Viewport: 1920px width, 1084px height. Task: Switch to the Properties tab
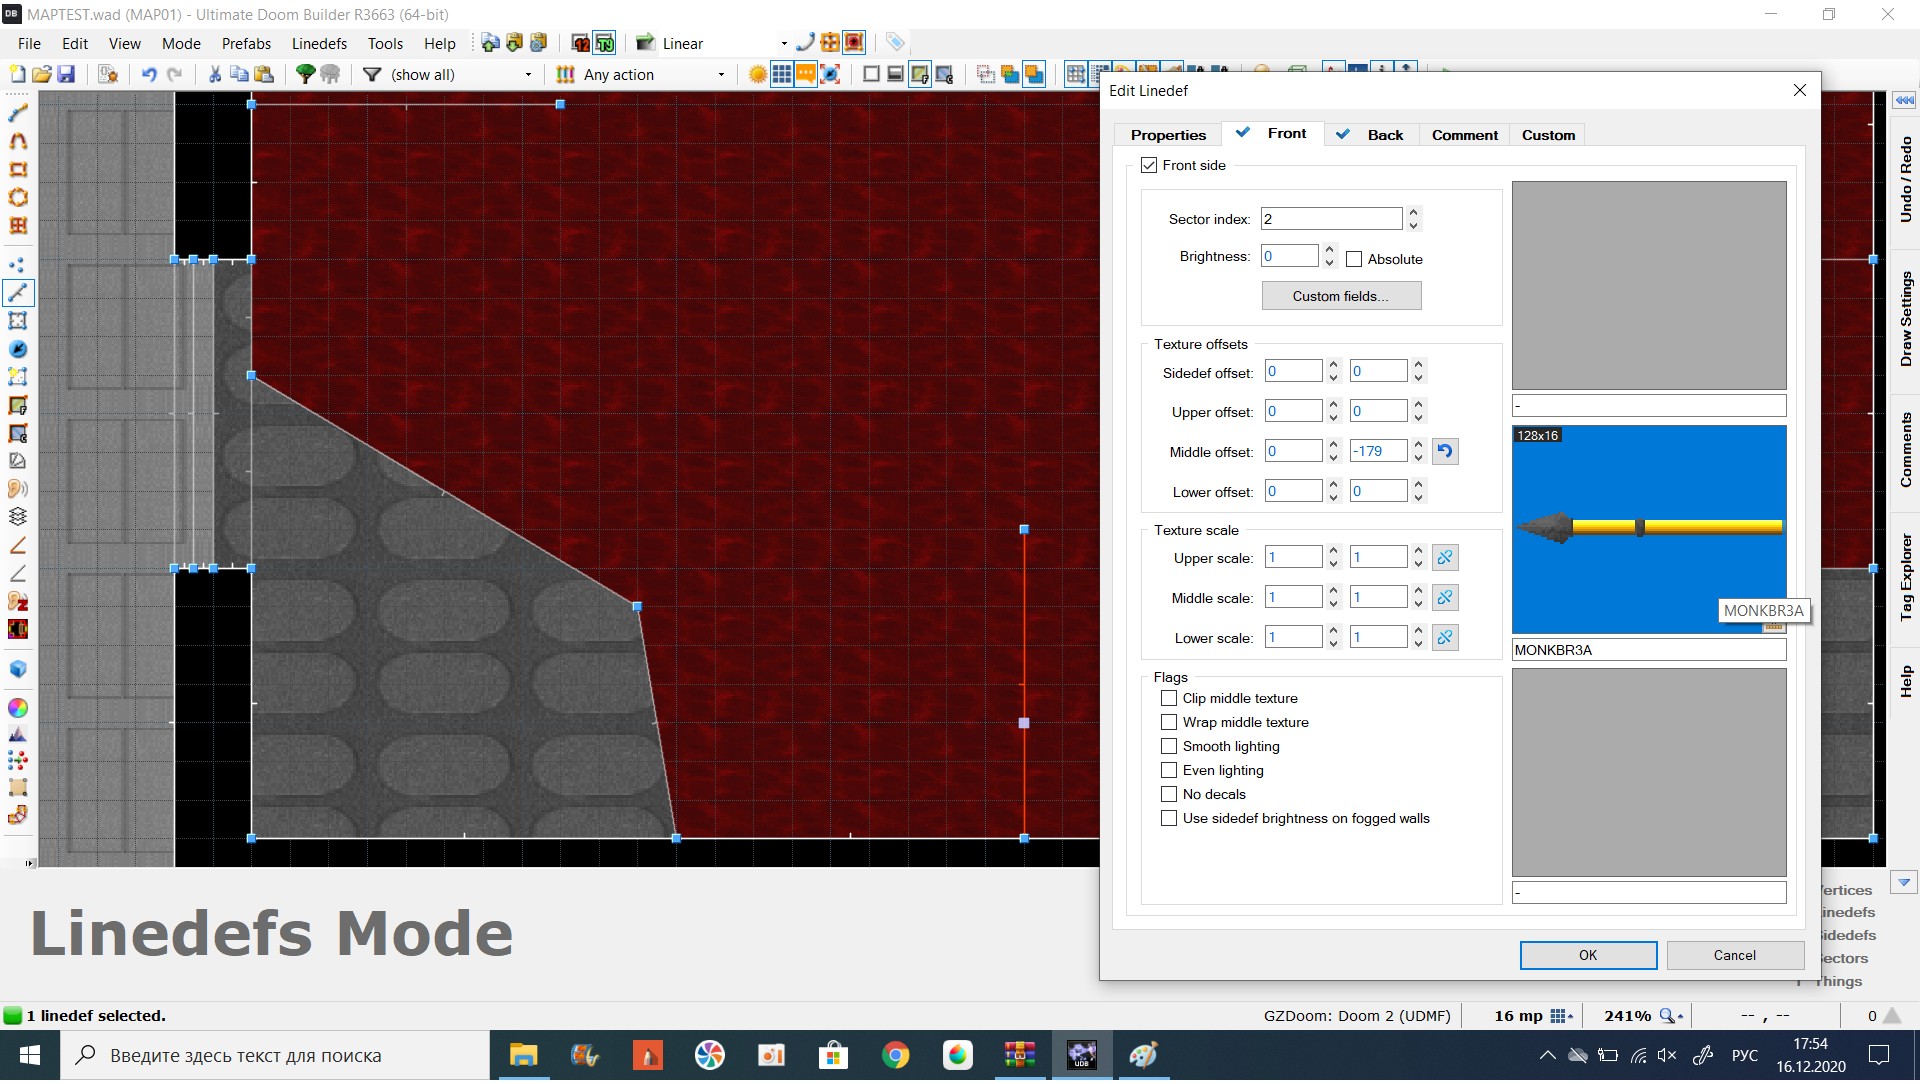tap(1168, 136)
